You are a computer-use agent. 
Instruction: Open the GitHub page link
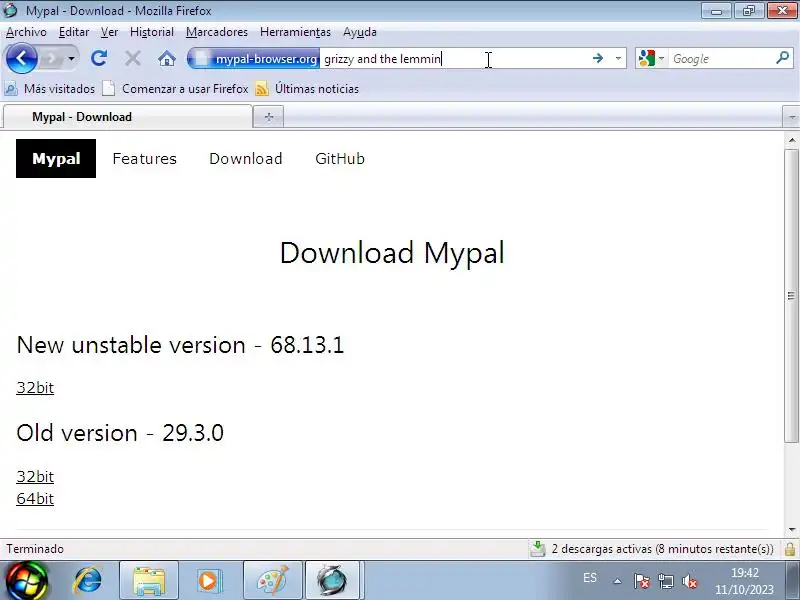tap(340, 159)
